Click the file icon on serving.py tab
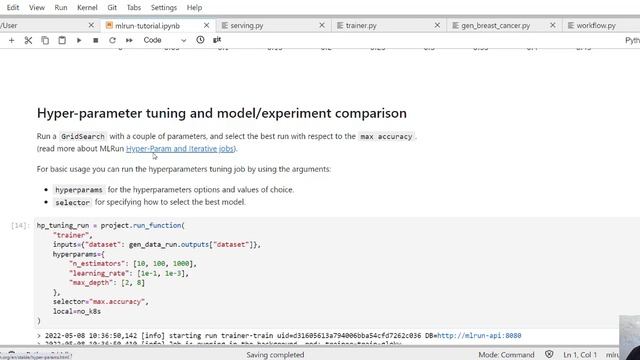Viewport: 640px width, 360px height. tap(224, 25)
